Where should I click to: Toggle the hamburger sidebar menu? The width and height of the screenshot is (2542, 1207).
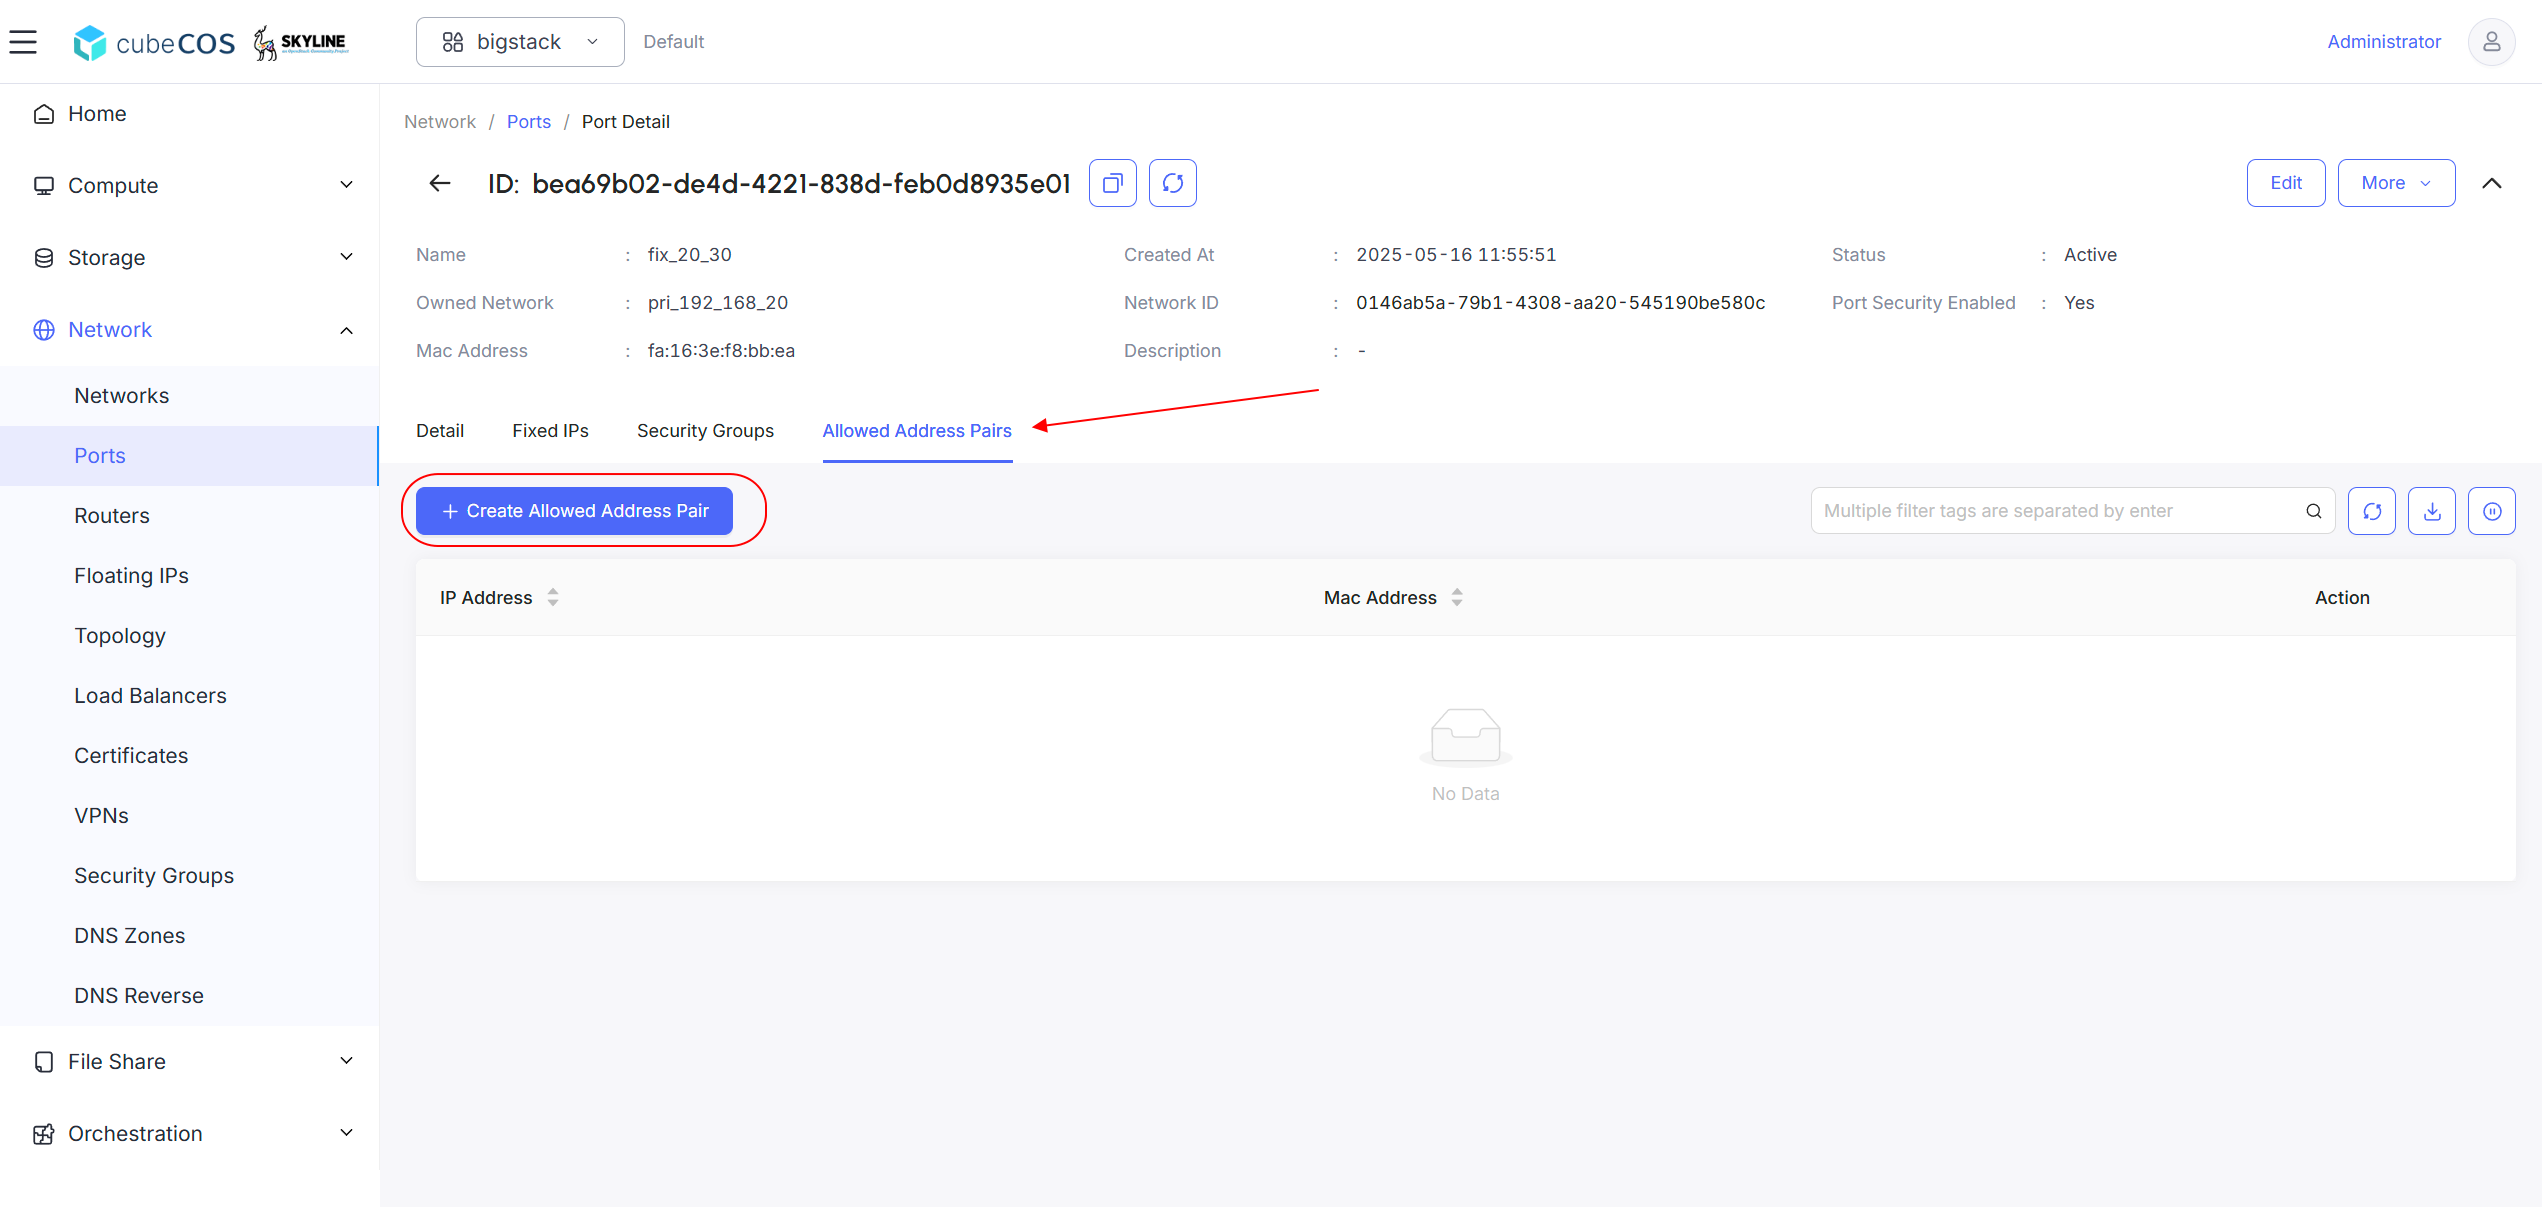click(x=23, y=42)
